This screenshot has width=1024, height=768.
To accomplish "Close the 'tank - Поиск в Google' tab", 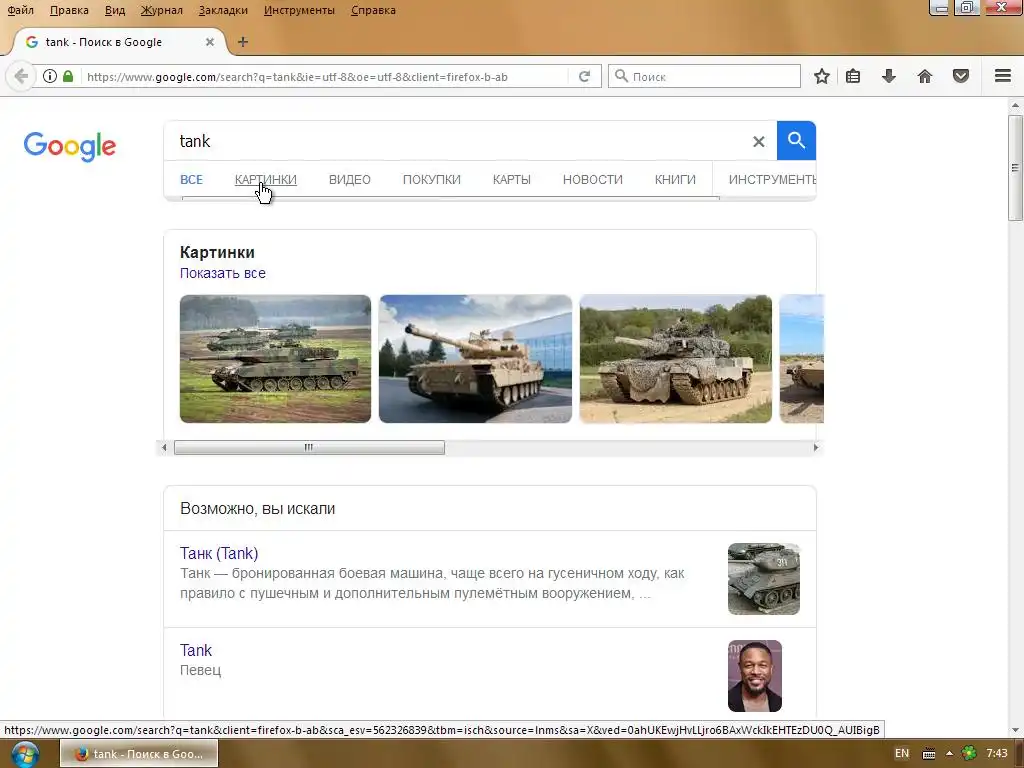I will [210, 42].
